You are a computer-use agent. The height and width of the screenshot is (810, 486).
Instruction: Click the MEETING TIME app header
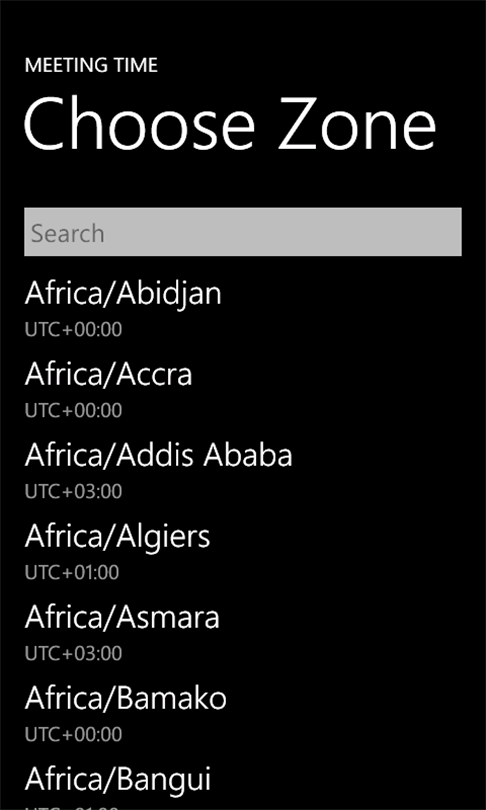[91, 66]
